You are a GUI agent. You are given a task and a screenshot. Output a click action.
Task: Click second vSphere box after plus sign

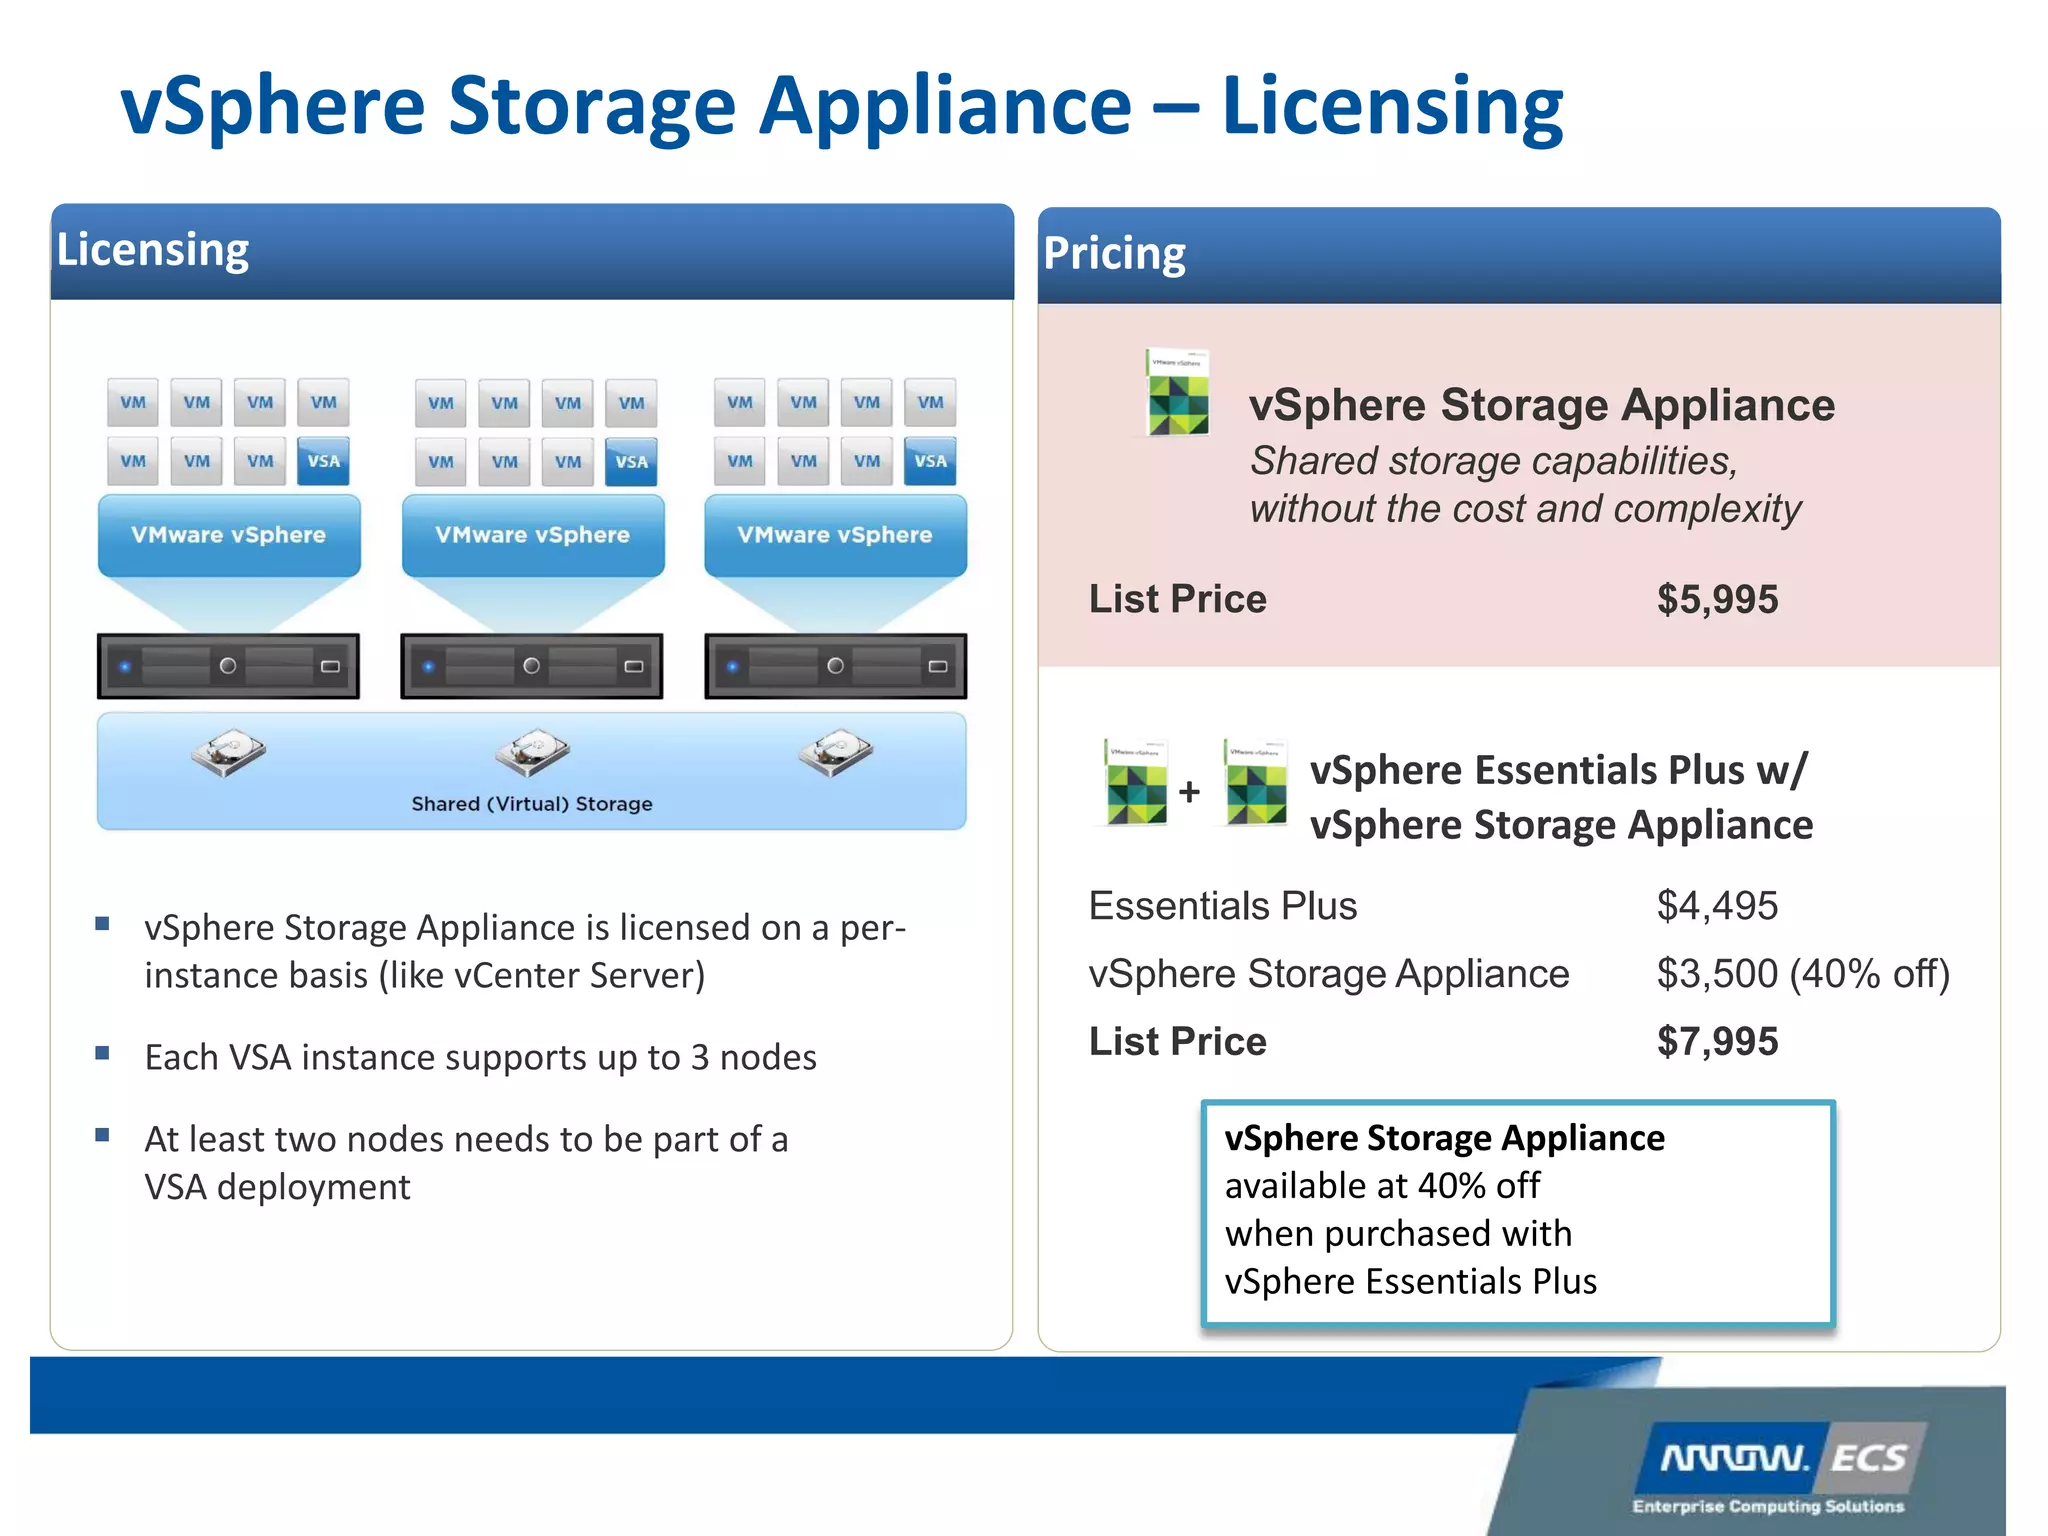pyautogui.click(x=1256, y=782)
